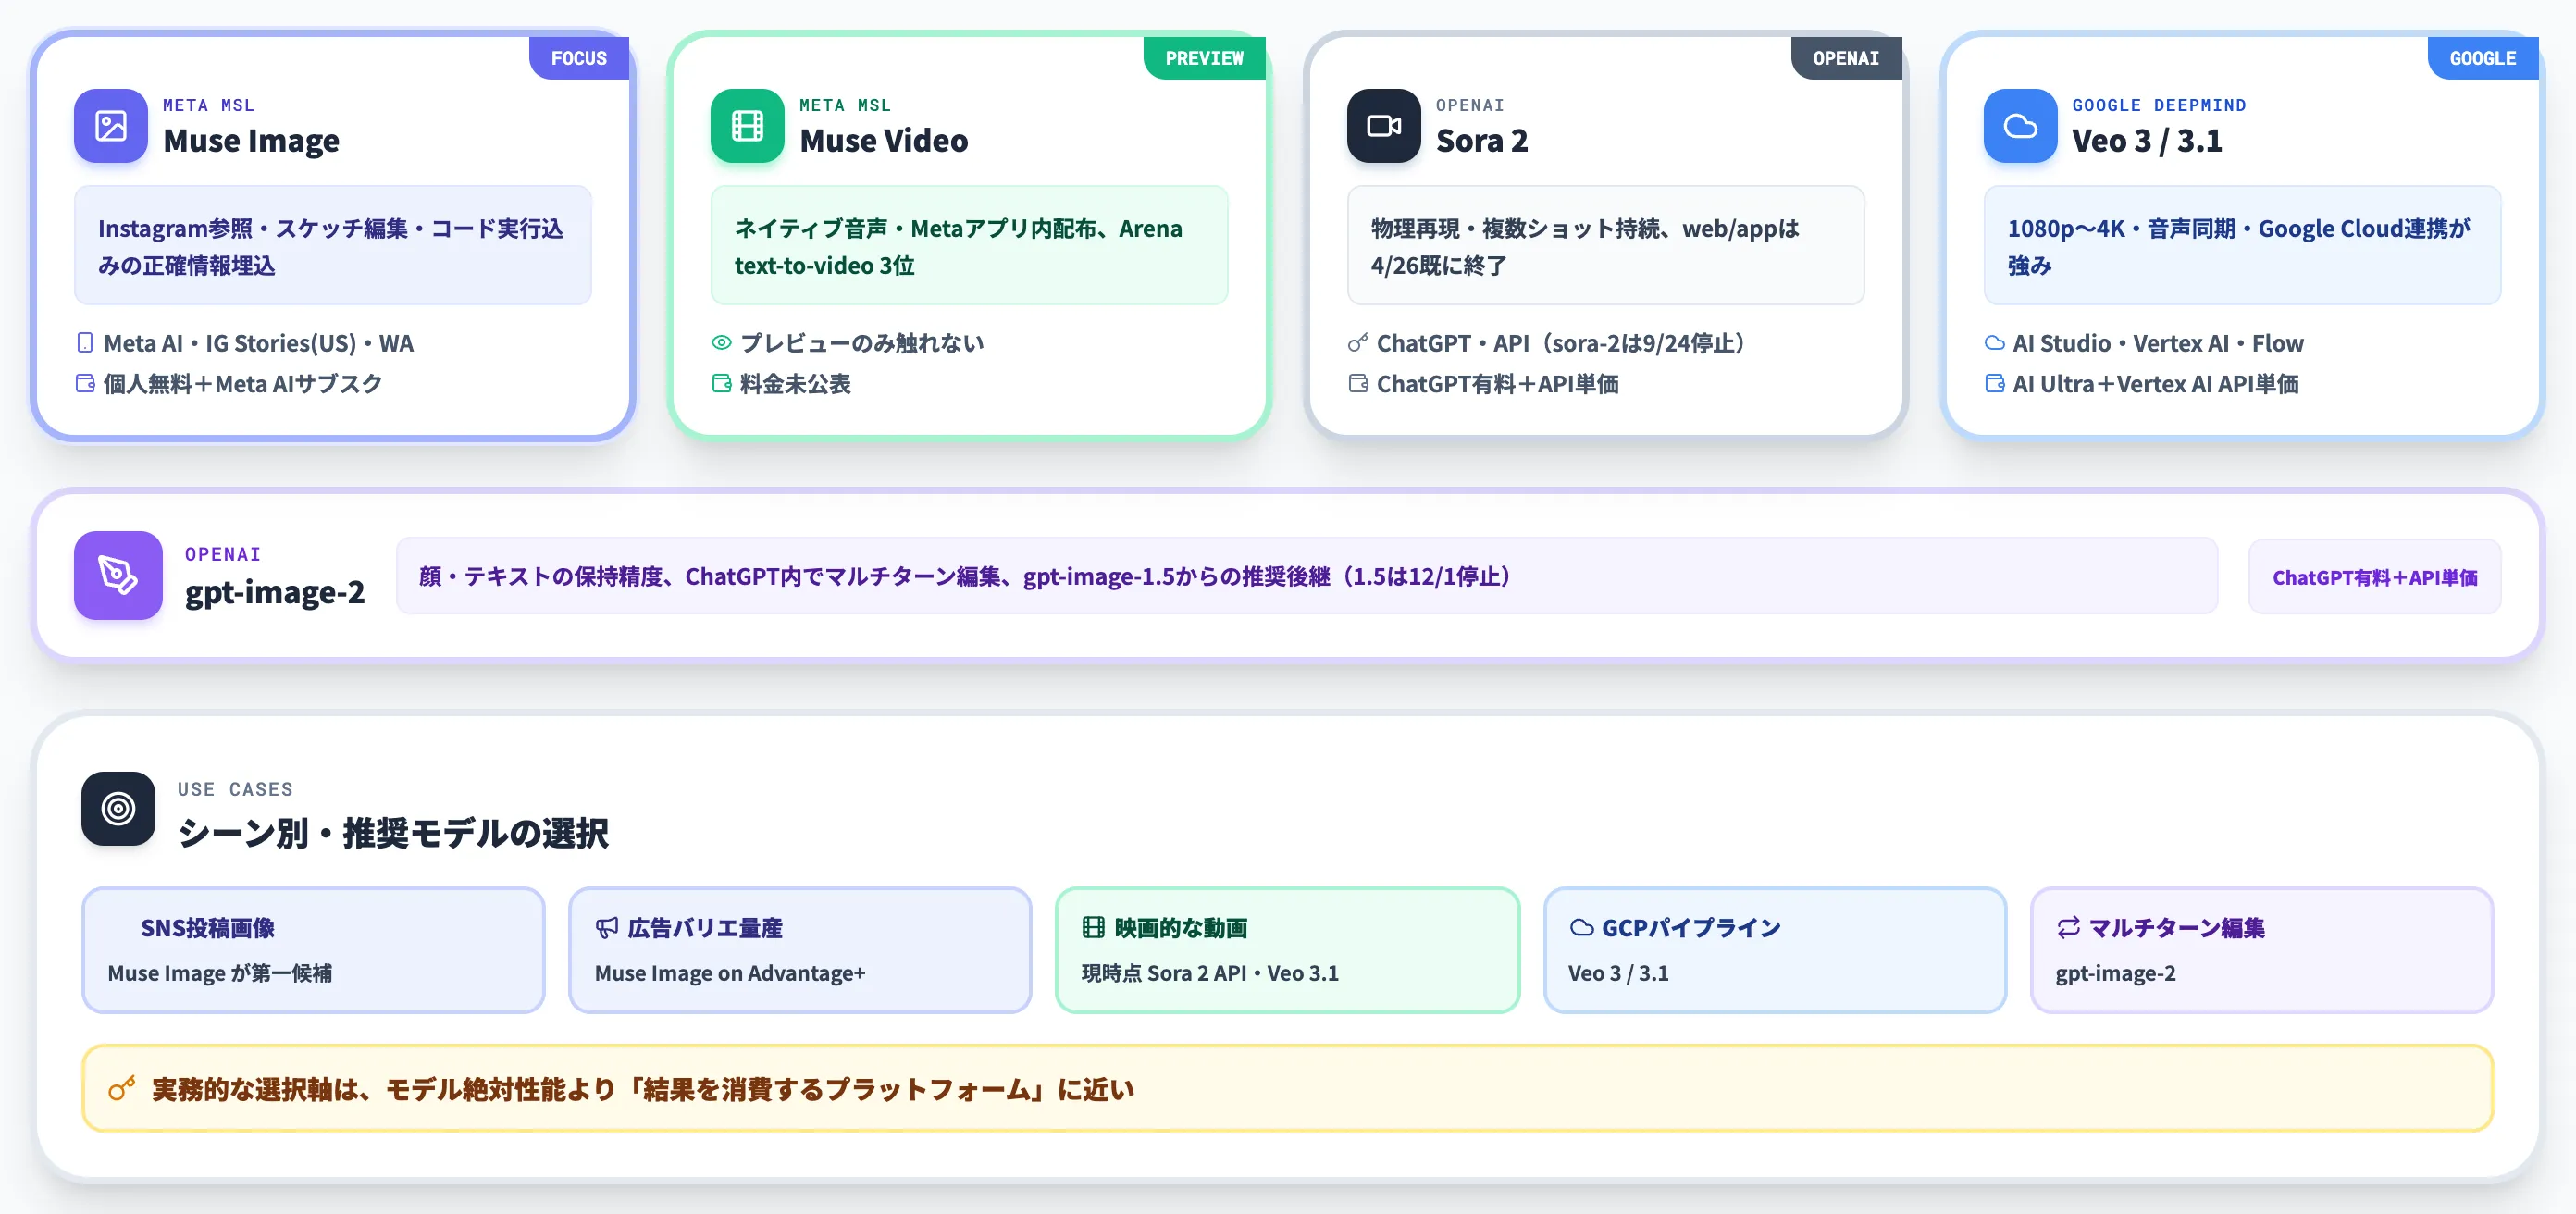Image resolution: width=2576 pixels, height=1214 pixels.
Task: Click the Muse Video film icon
Action: pos(747,126)
